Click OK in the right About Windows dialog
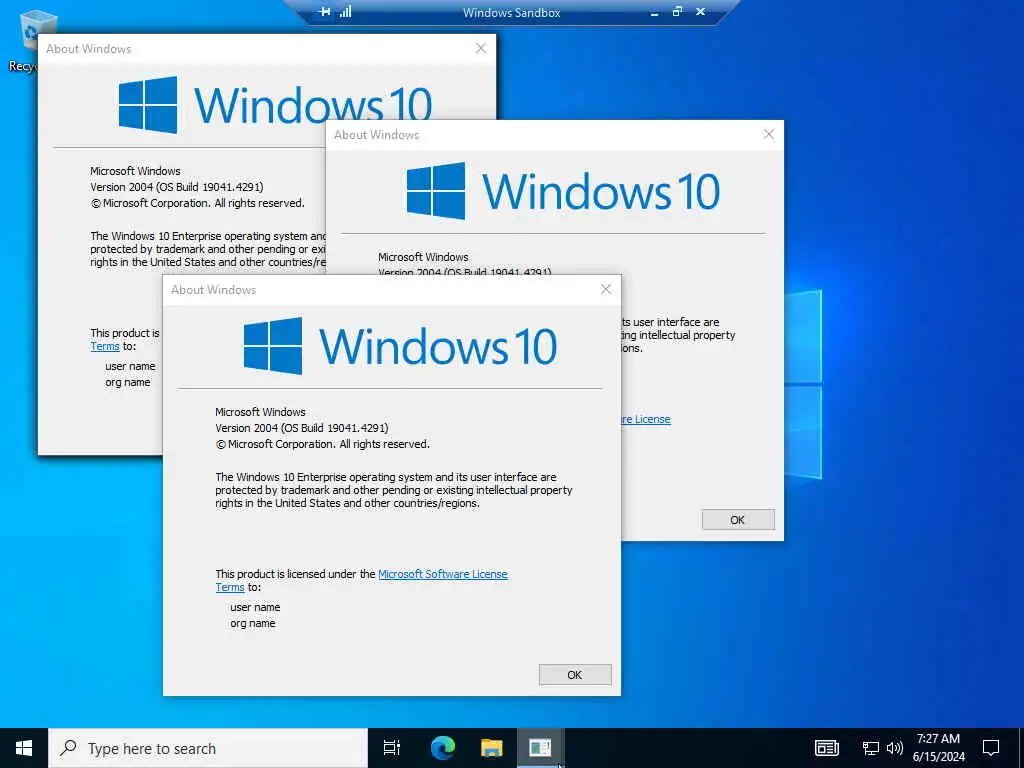Image resolution: width=1024 pixels, height=768 pixels. [x=738, y=520]
